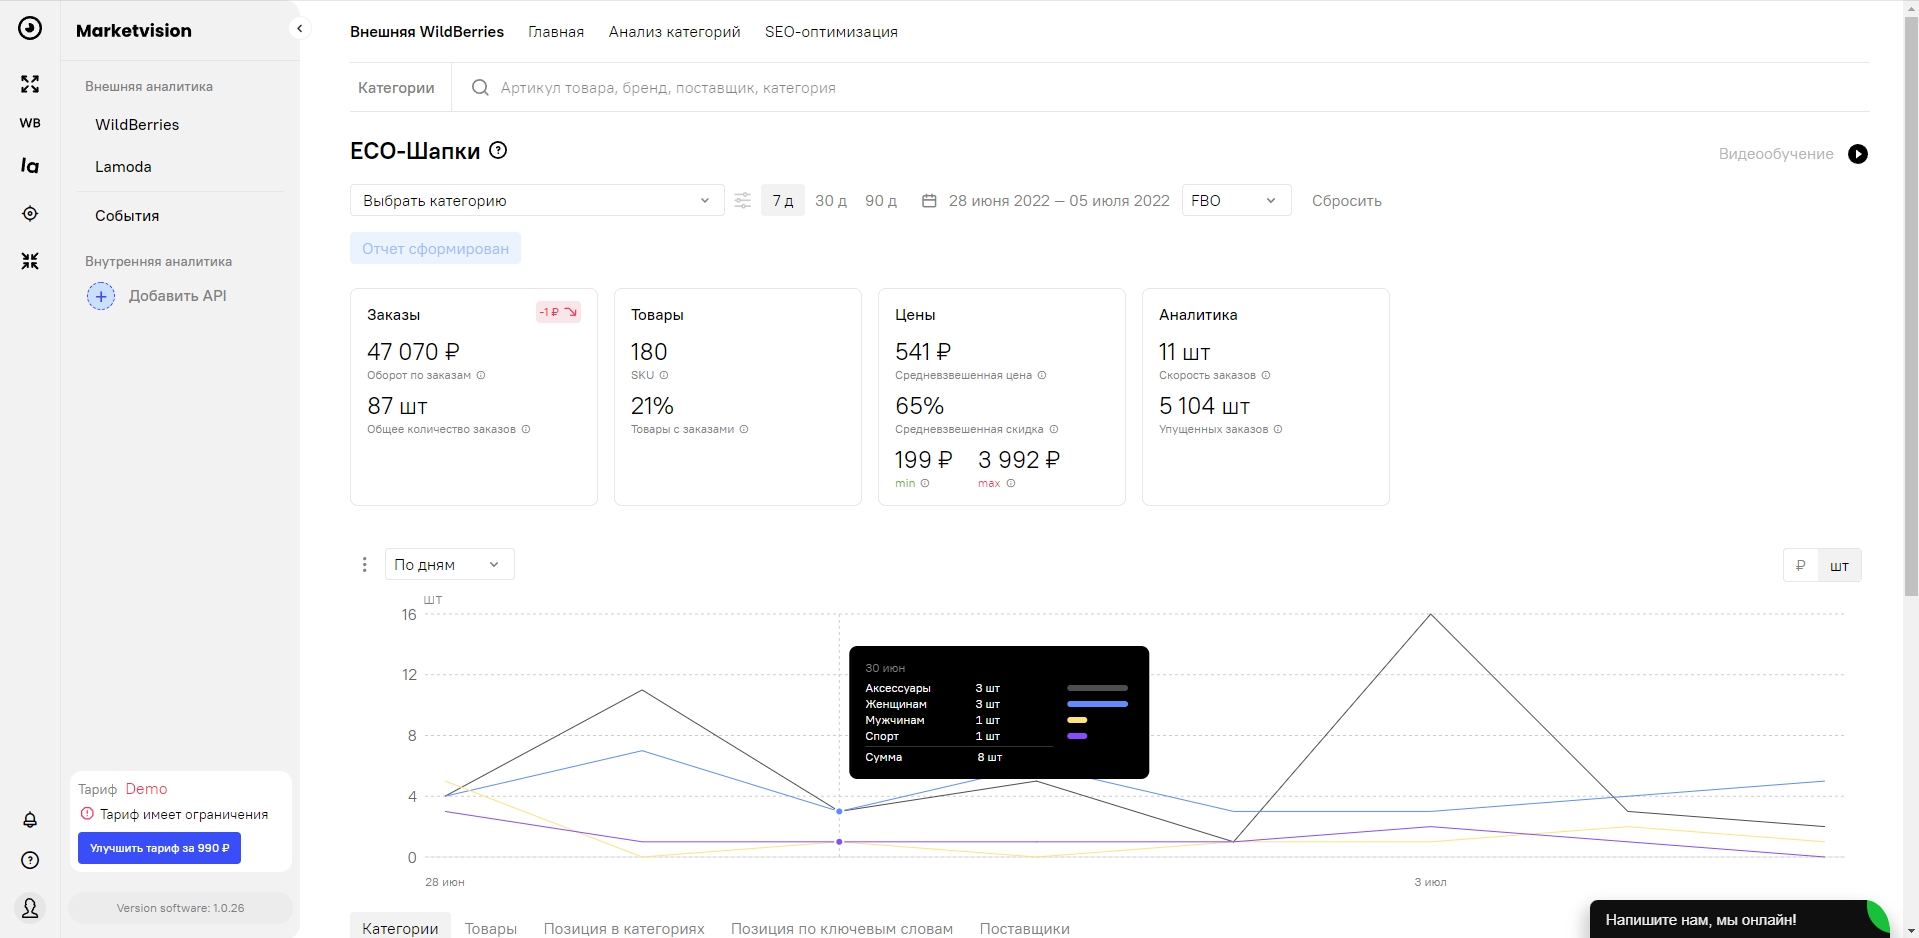Click the Категории button beside search
1919x938 pixels.
click(396, 88)
